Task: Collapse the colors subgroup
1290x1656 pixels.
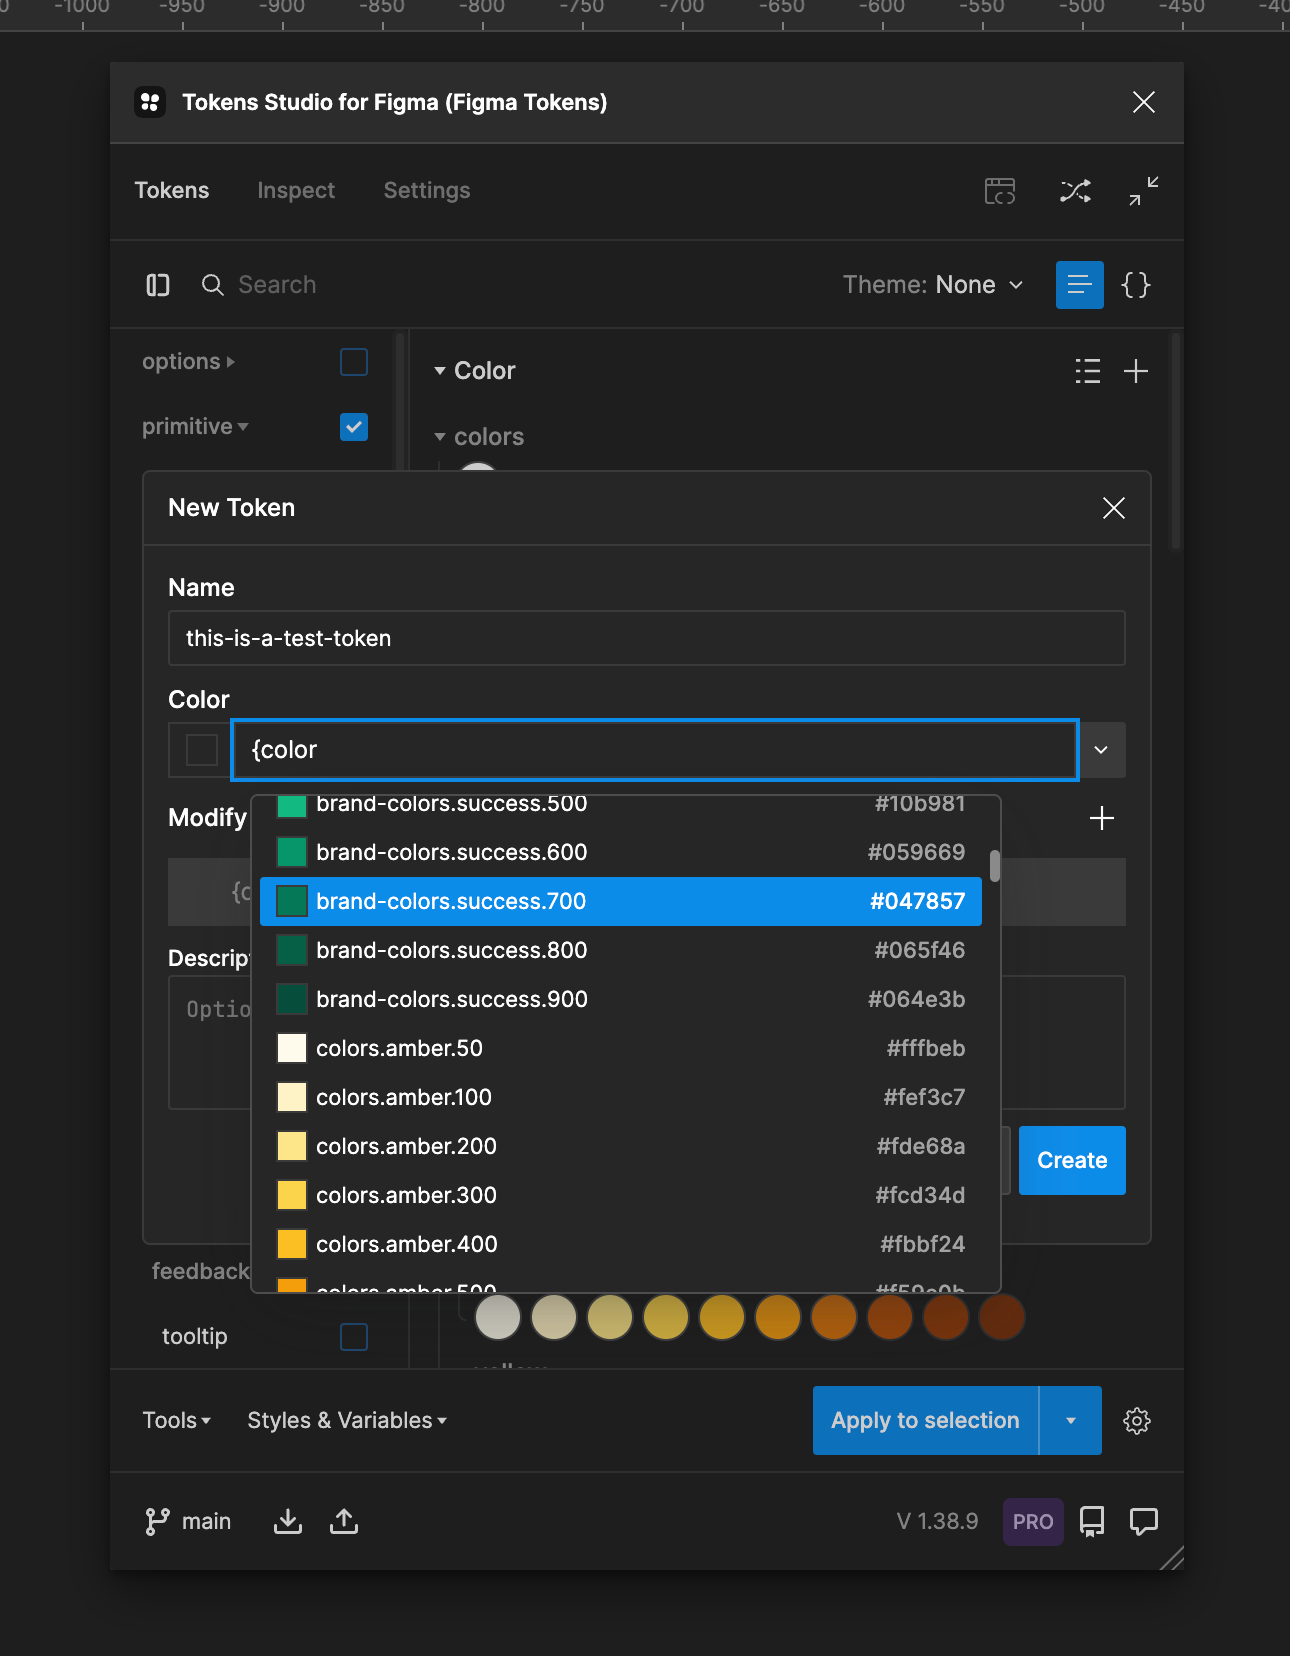Action: pos(440,437)
